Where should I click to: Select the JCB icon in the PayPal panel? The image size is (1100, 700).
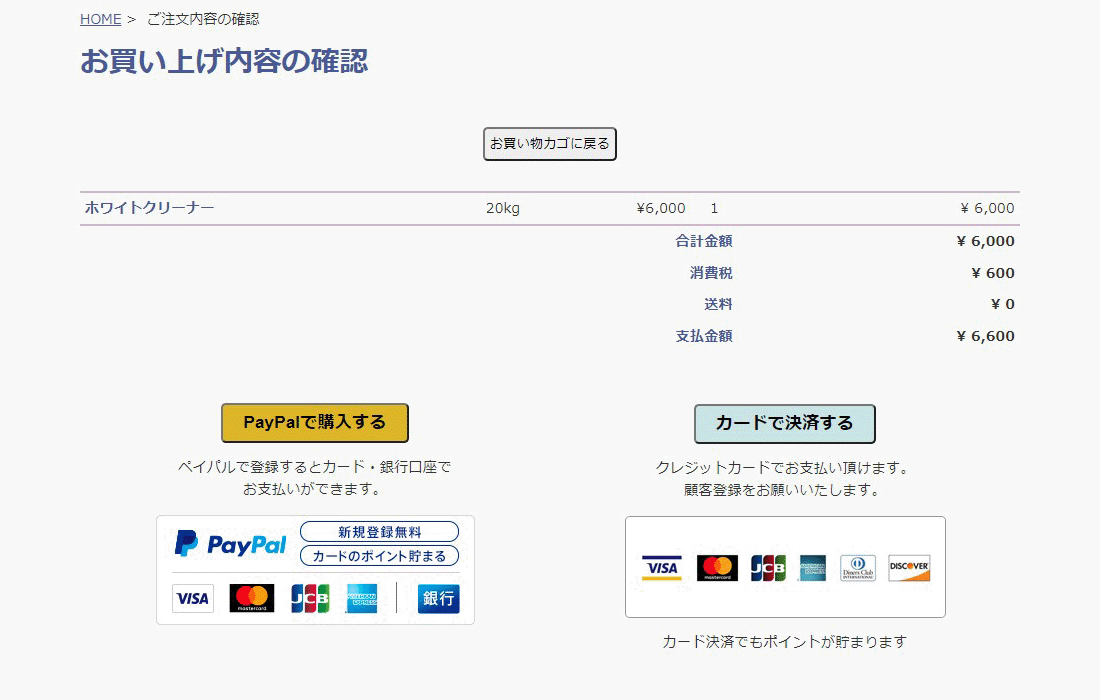[310, 598]
